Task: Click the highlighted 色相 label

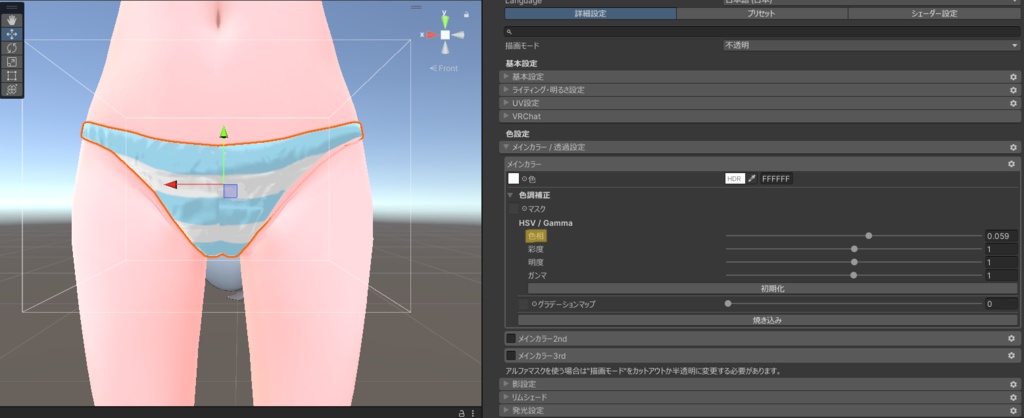Action: coord(536,236)
